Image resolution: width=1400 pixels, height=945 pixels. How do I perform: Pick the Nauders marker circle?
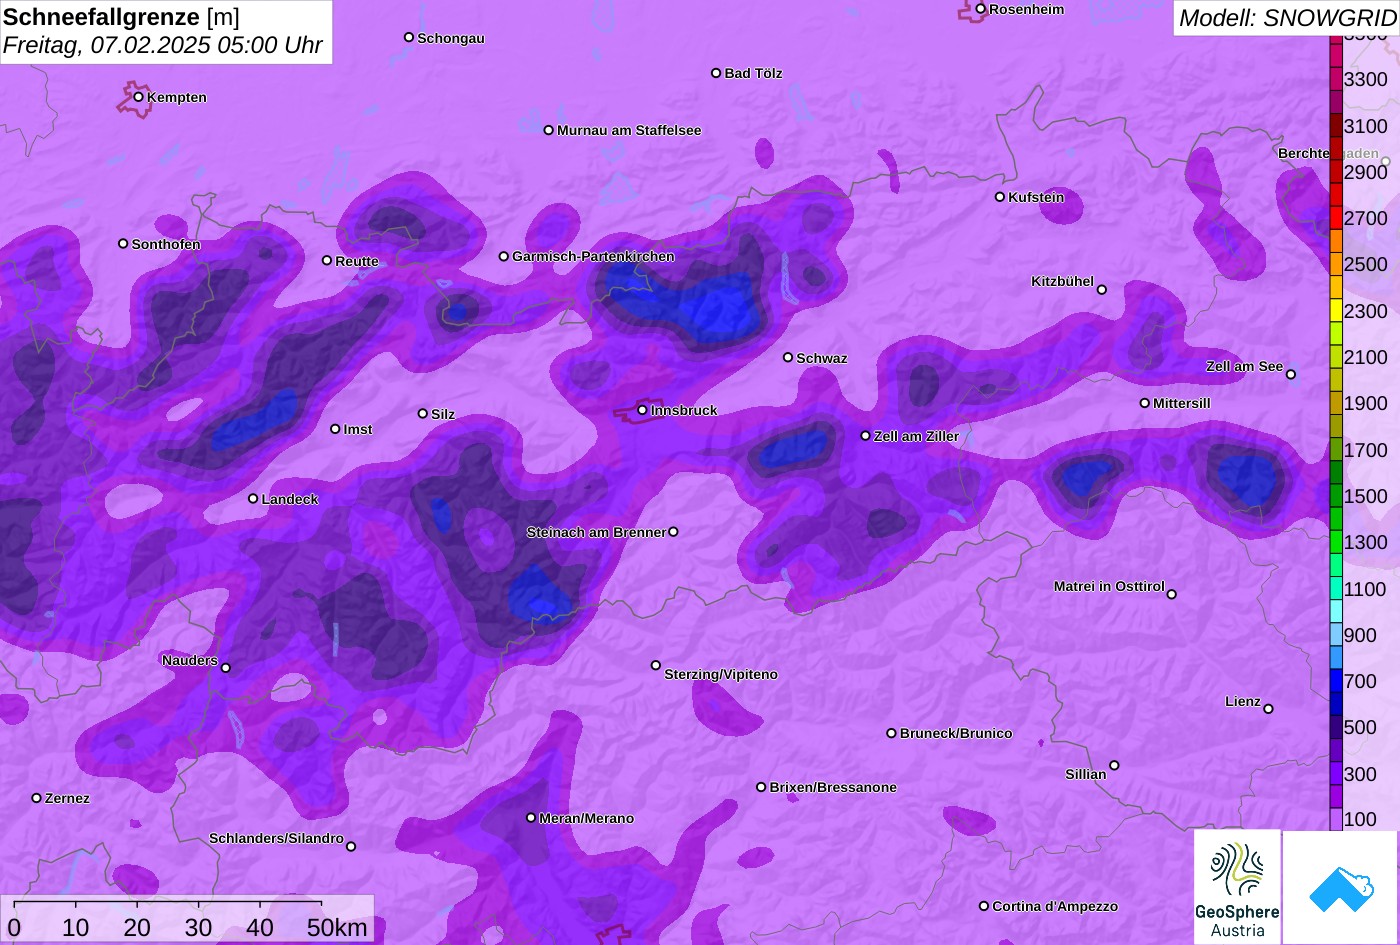pos(226,668)
